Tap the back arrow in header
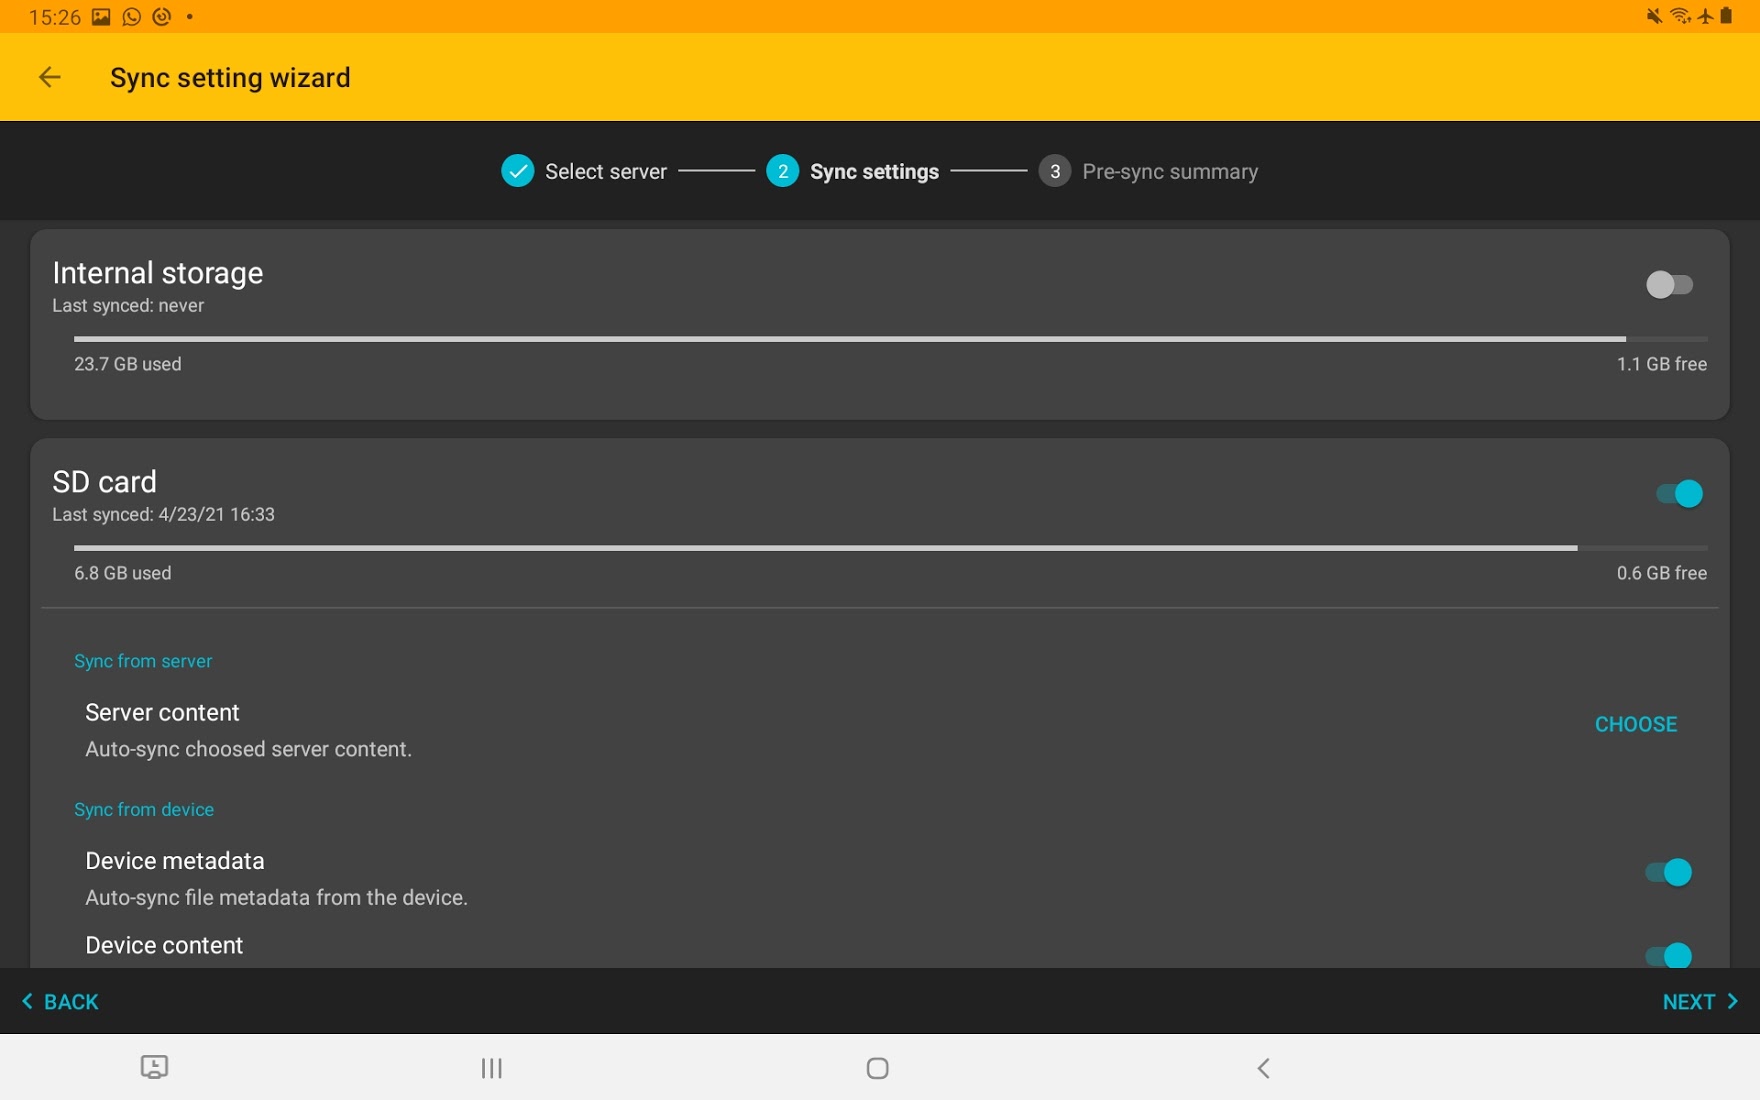 [49, 77]
